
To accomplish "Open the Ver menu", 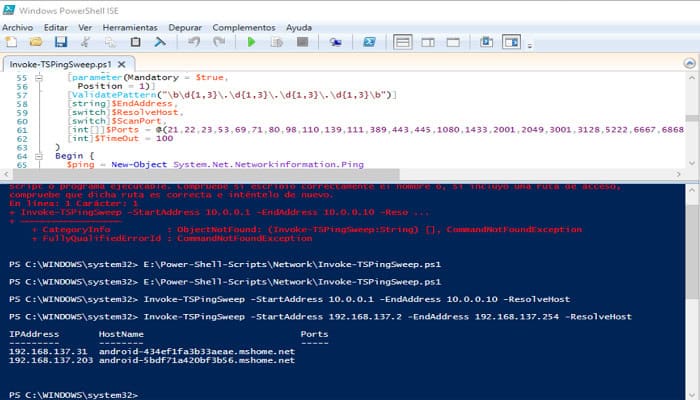I will (85, 28).
